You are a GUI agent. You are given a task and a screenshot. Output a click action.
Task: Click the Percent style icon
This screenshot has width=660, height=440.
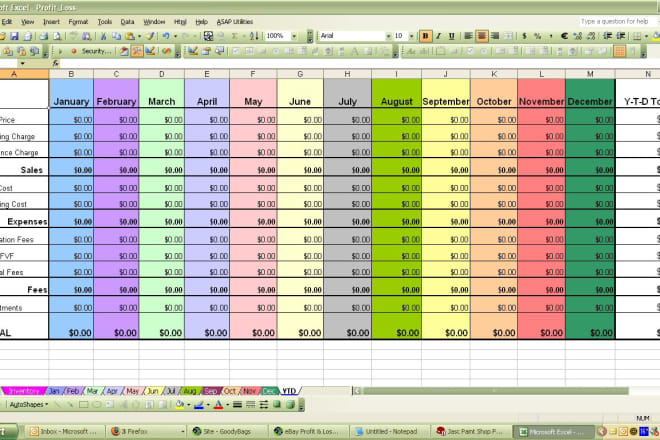[537, 36]
